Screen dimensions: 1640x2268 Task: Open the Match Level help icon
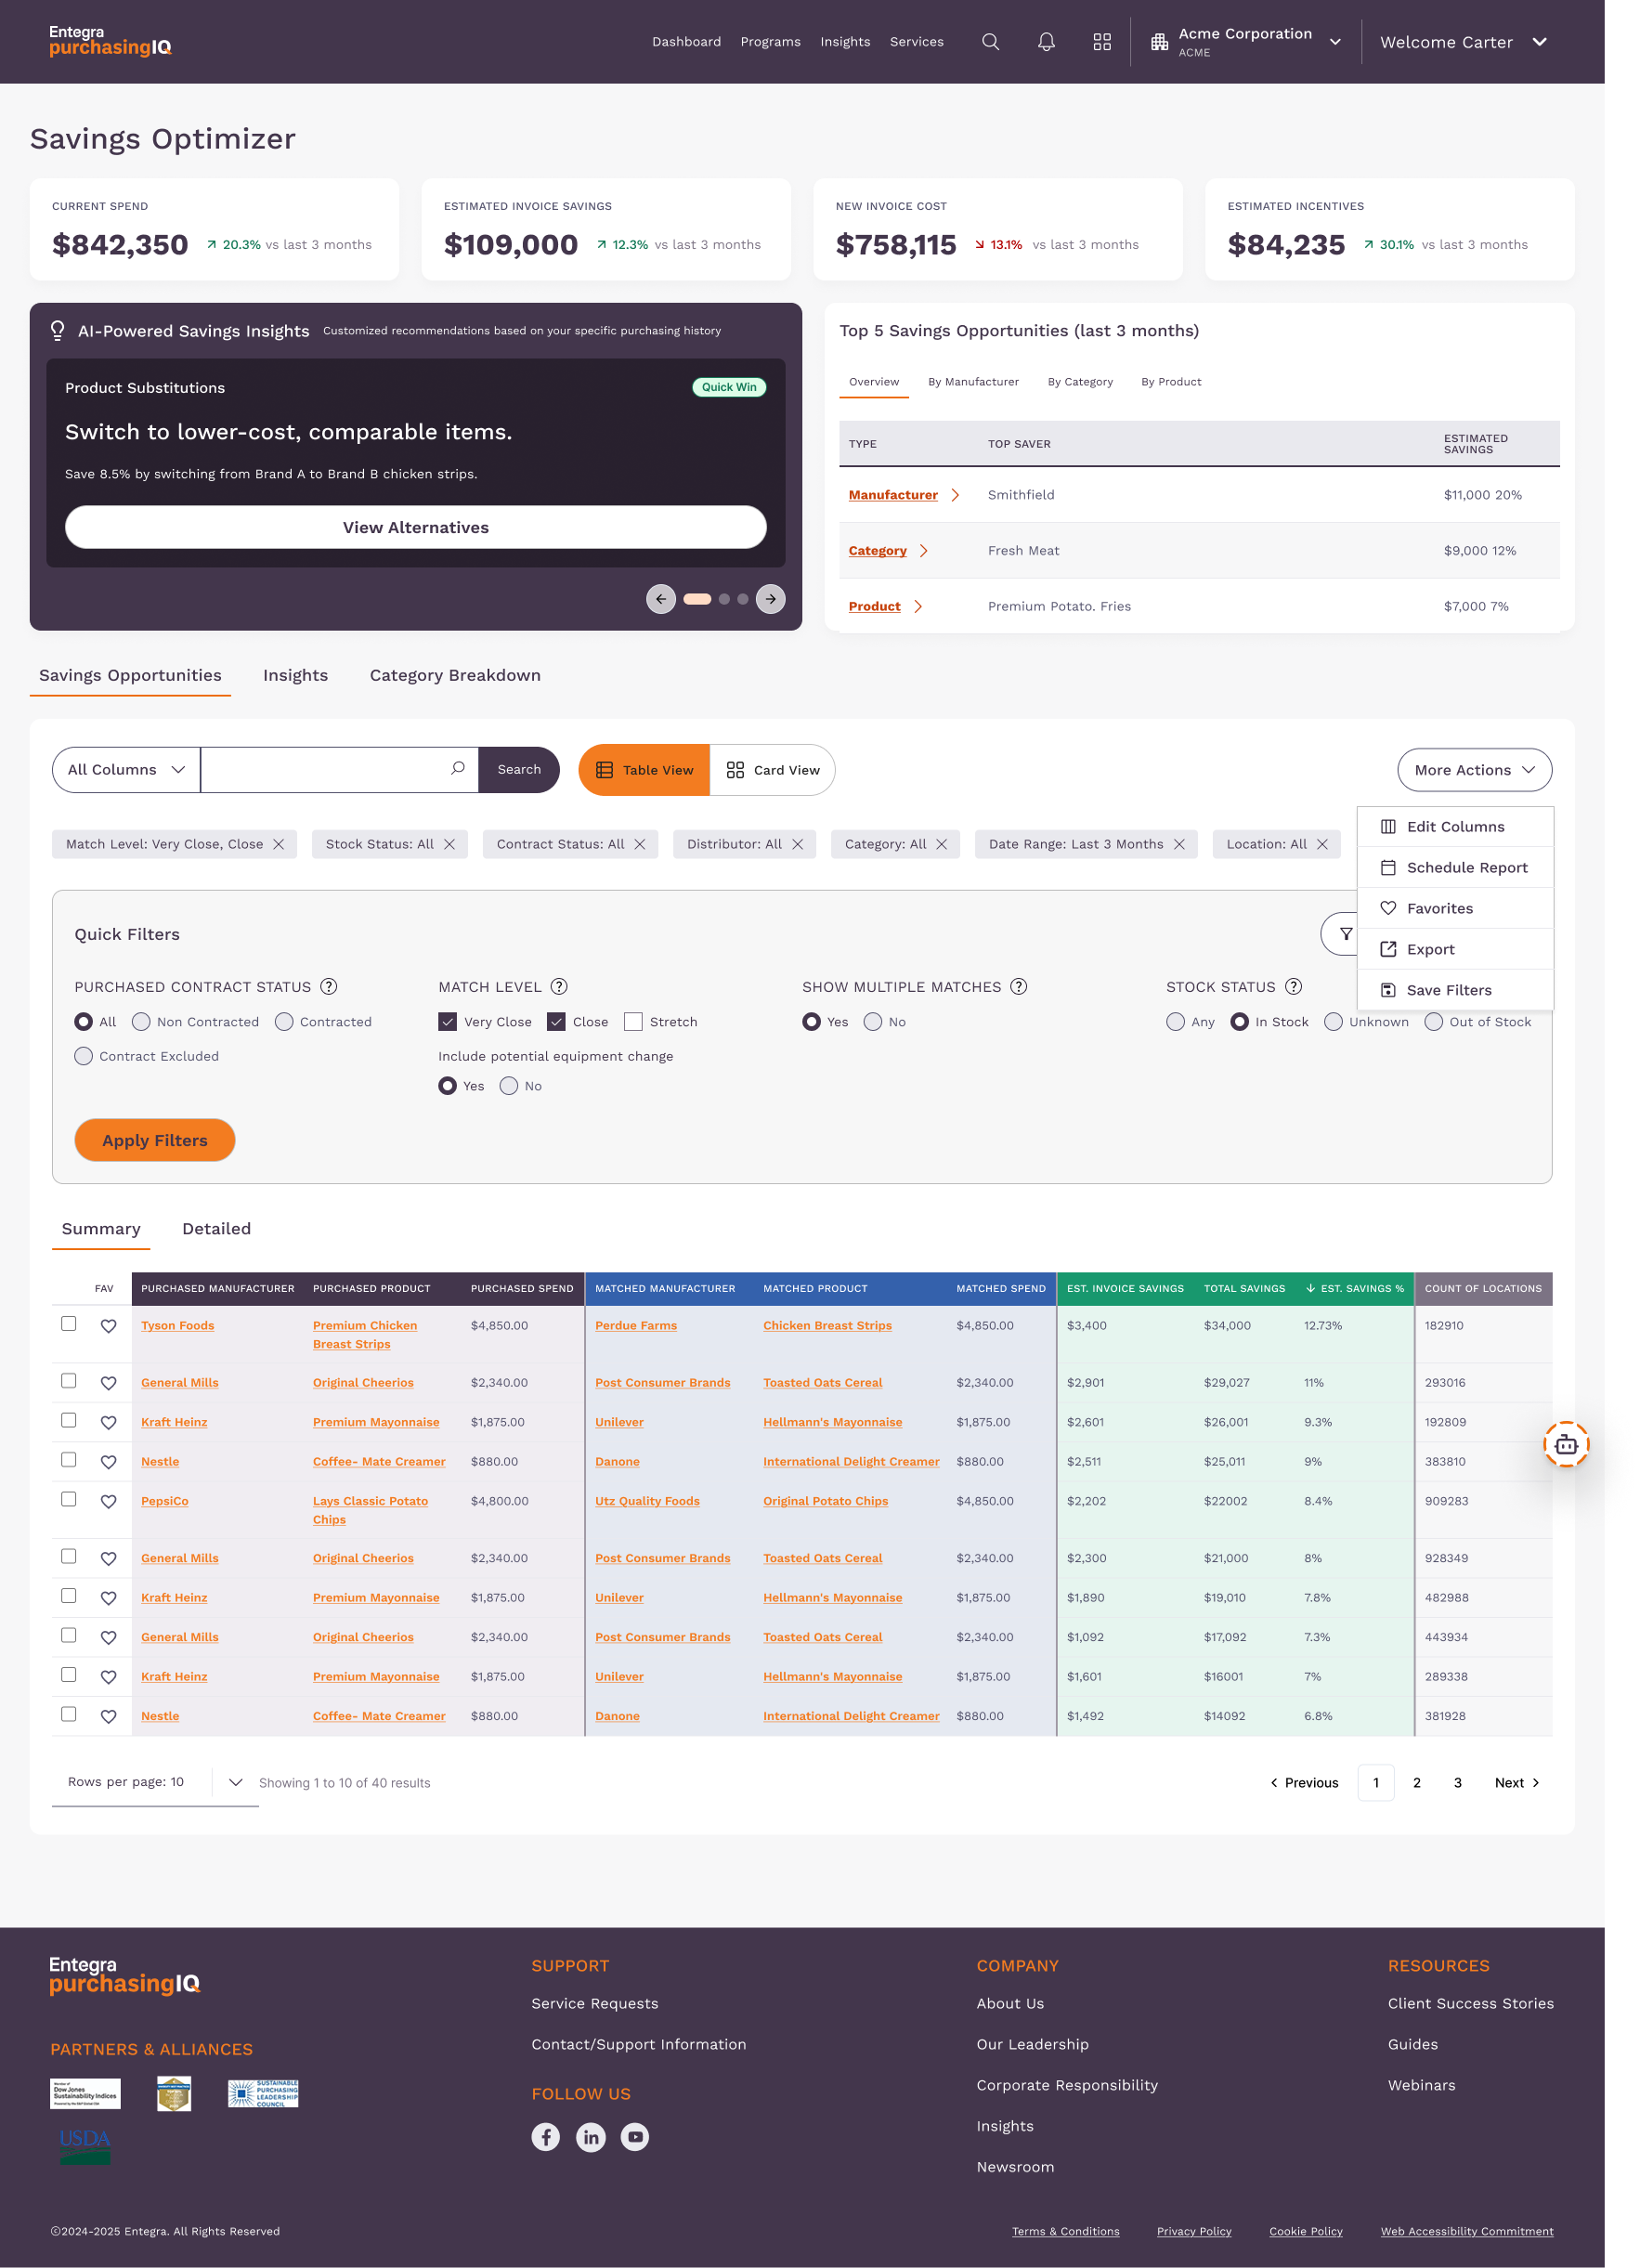[x=559, y=987]
